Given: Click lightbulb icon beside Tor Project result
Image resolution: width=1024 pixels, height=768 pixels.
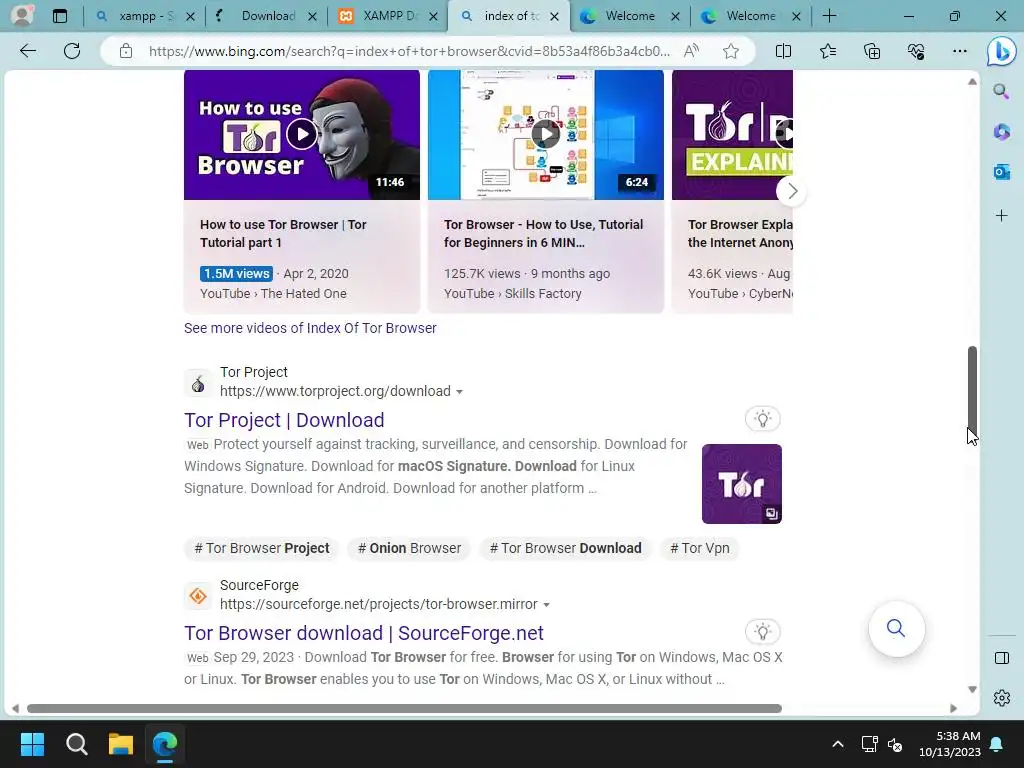Looking at the screenshot, I should [763, 419].
